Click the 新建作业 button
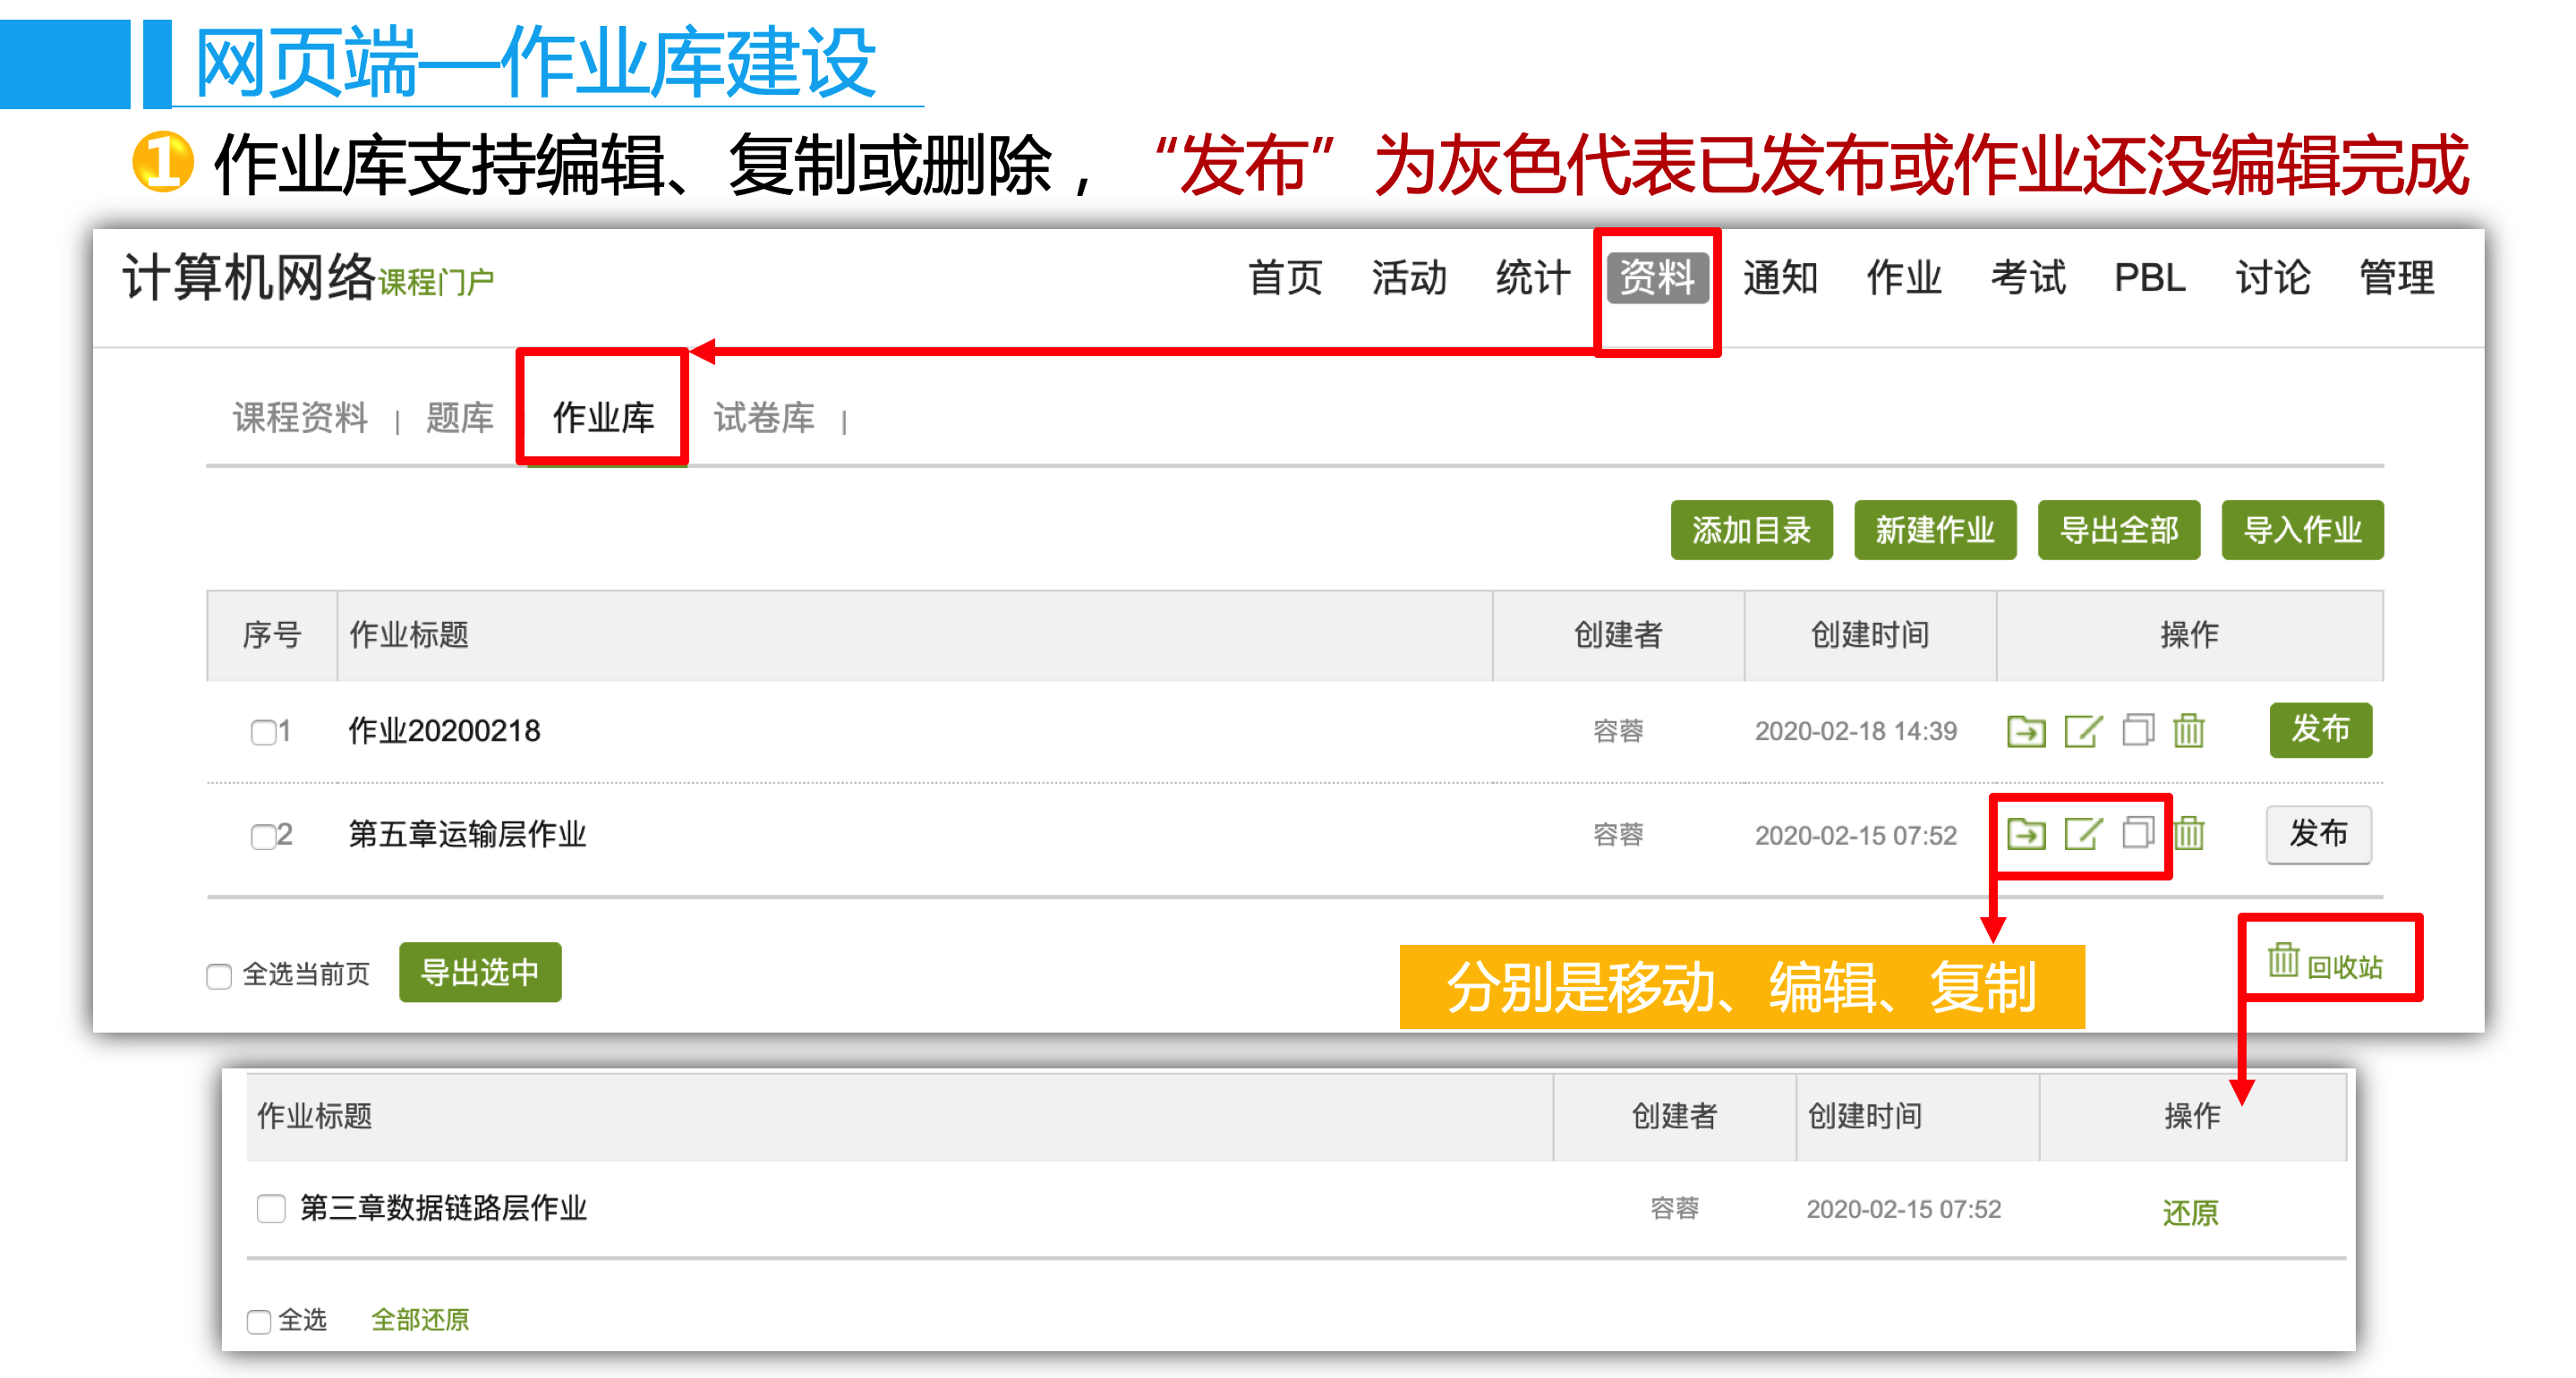Viewport: 2576px width, 1378px height. pos(1934,530)
